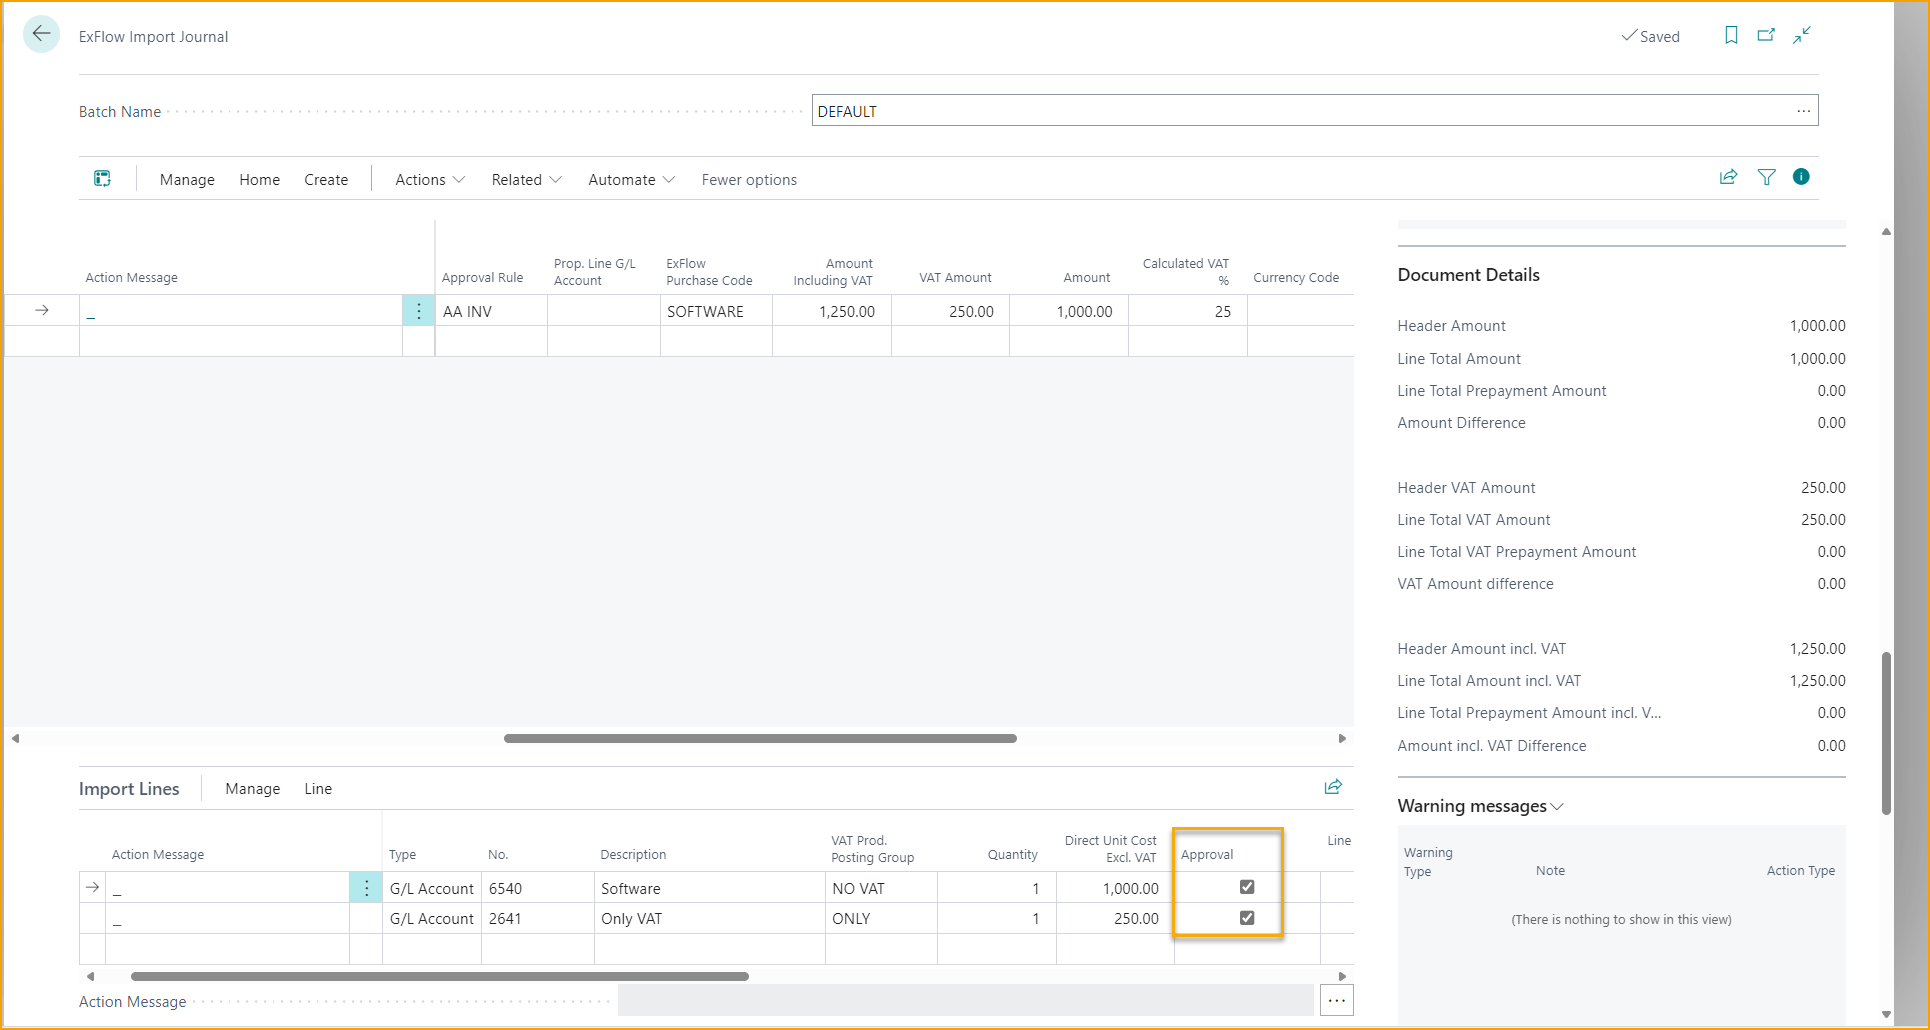Click the journal grid horizontal scrollbar

coord(760,738)
